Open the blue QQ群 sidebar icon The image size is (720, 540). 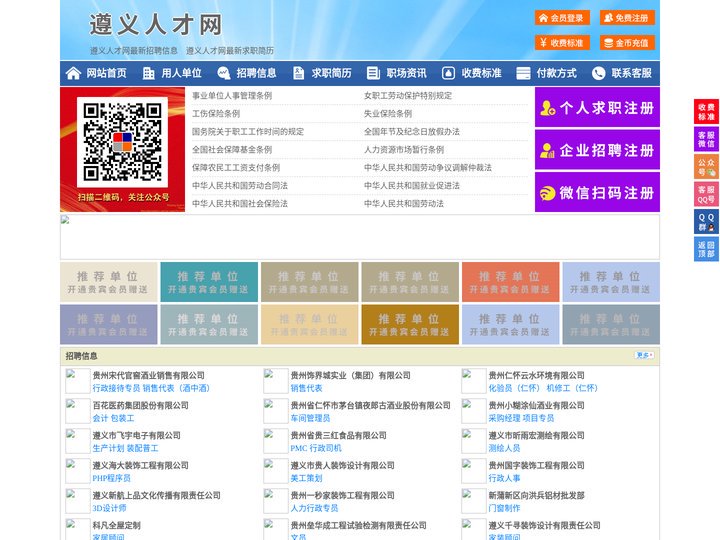click(706, 222)
